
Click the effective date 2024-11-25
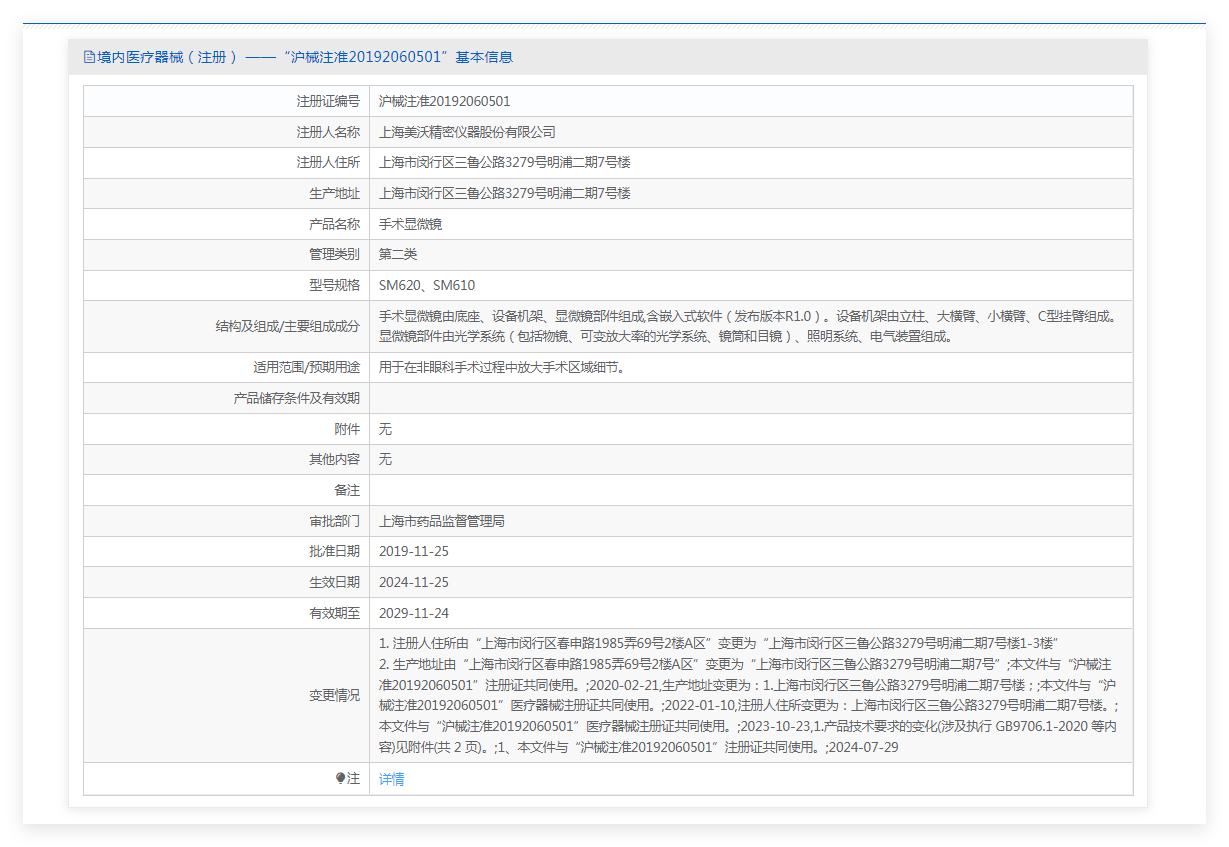click(x=414, y=582)
